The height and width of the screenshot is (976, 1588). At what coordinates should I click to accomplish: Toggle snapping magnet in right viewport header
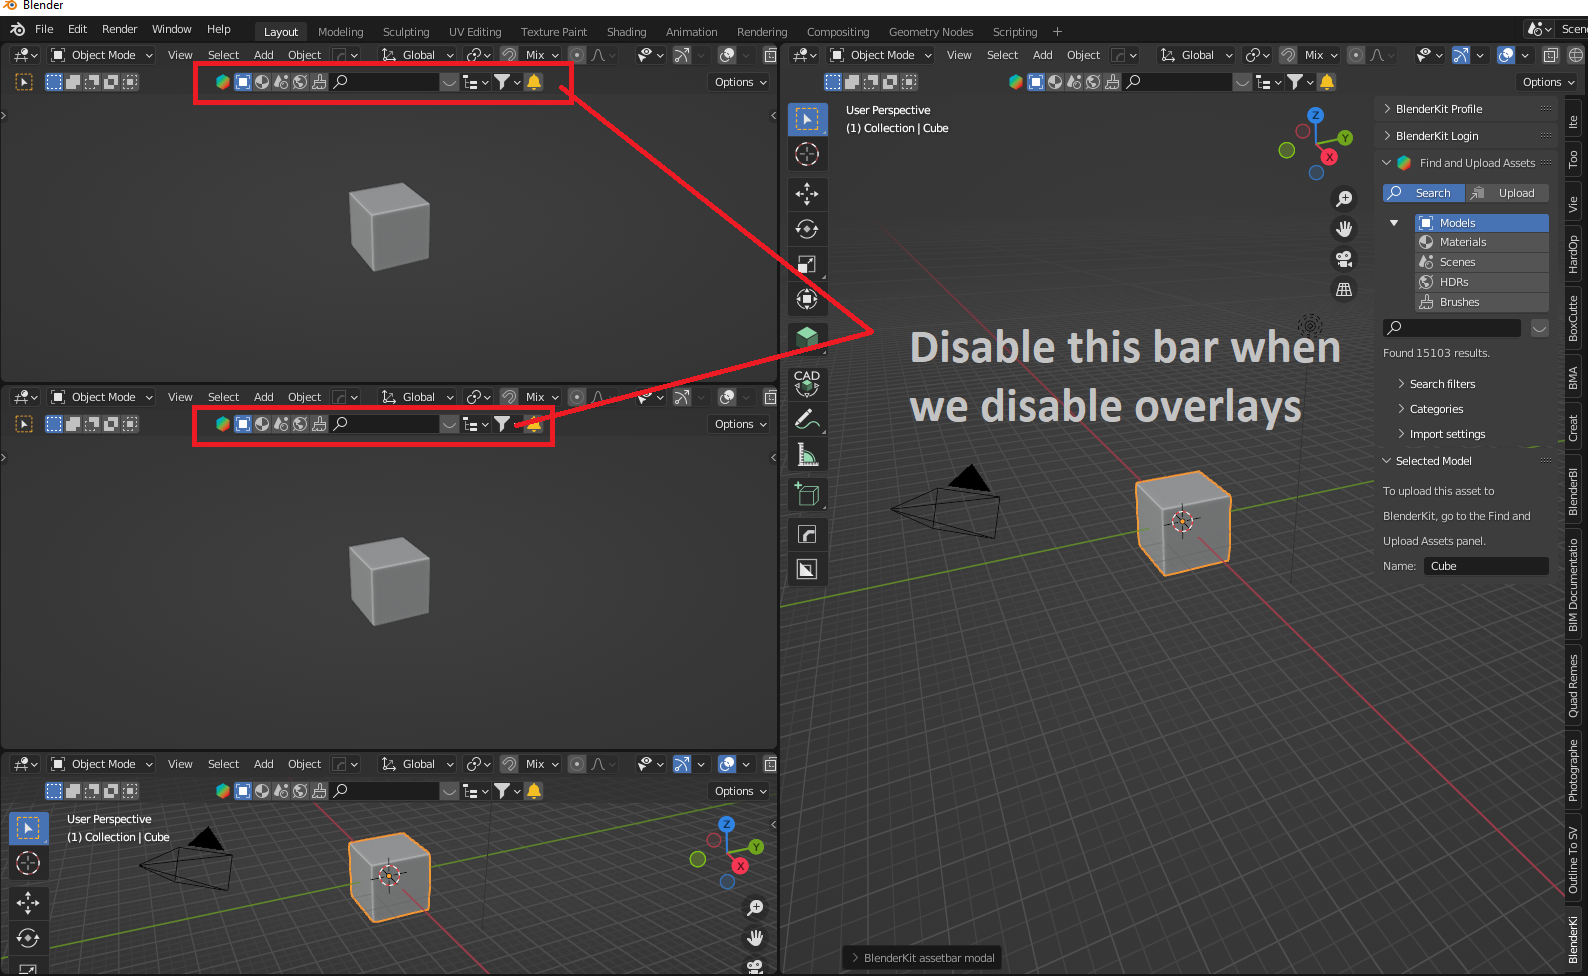point(1288,55)
